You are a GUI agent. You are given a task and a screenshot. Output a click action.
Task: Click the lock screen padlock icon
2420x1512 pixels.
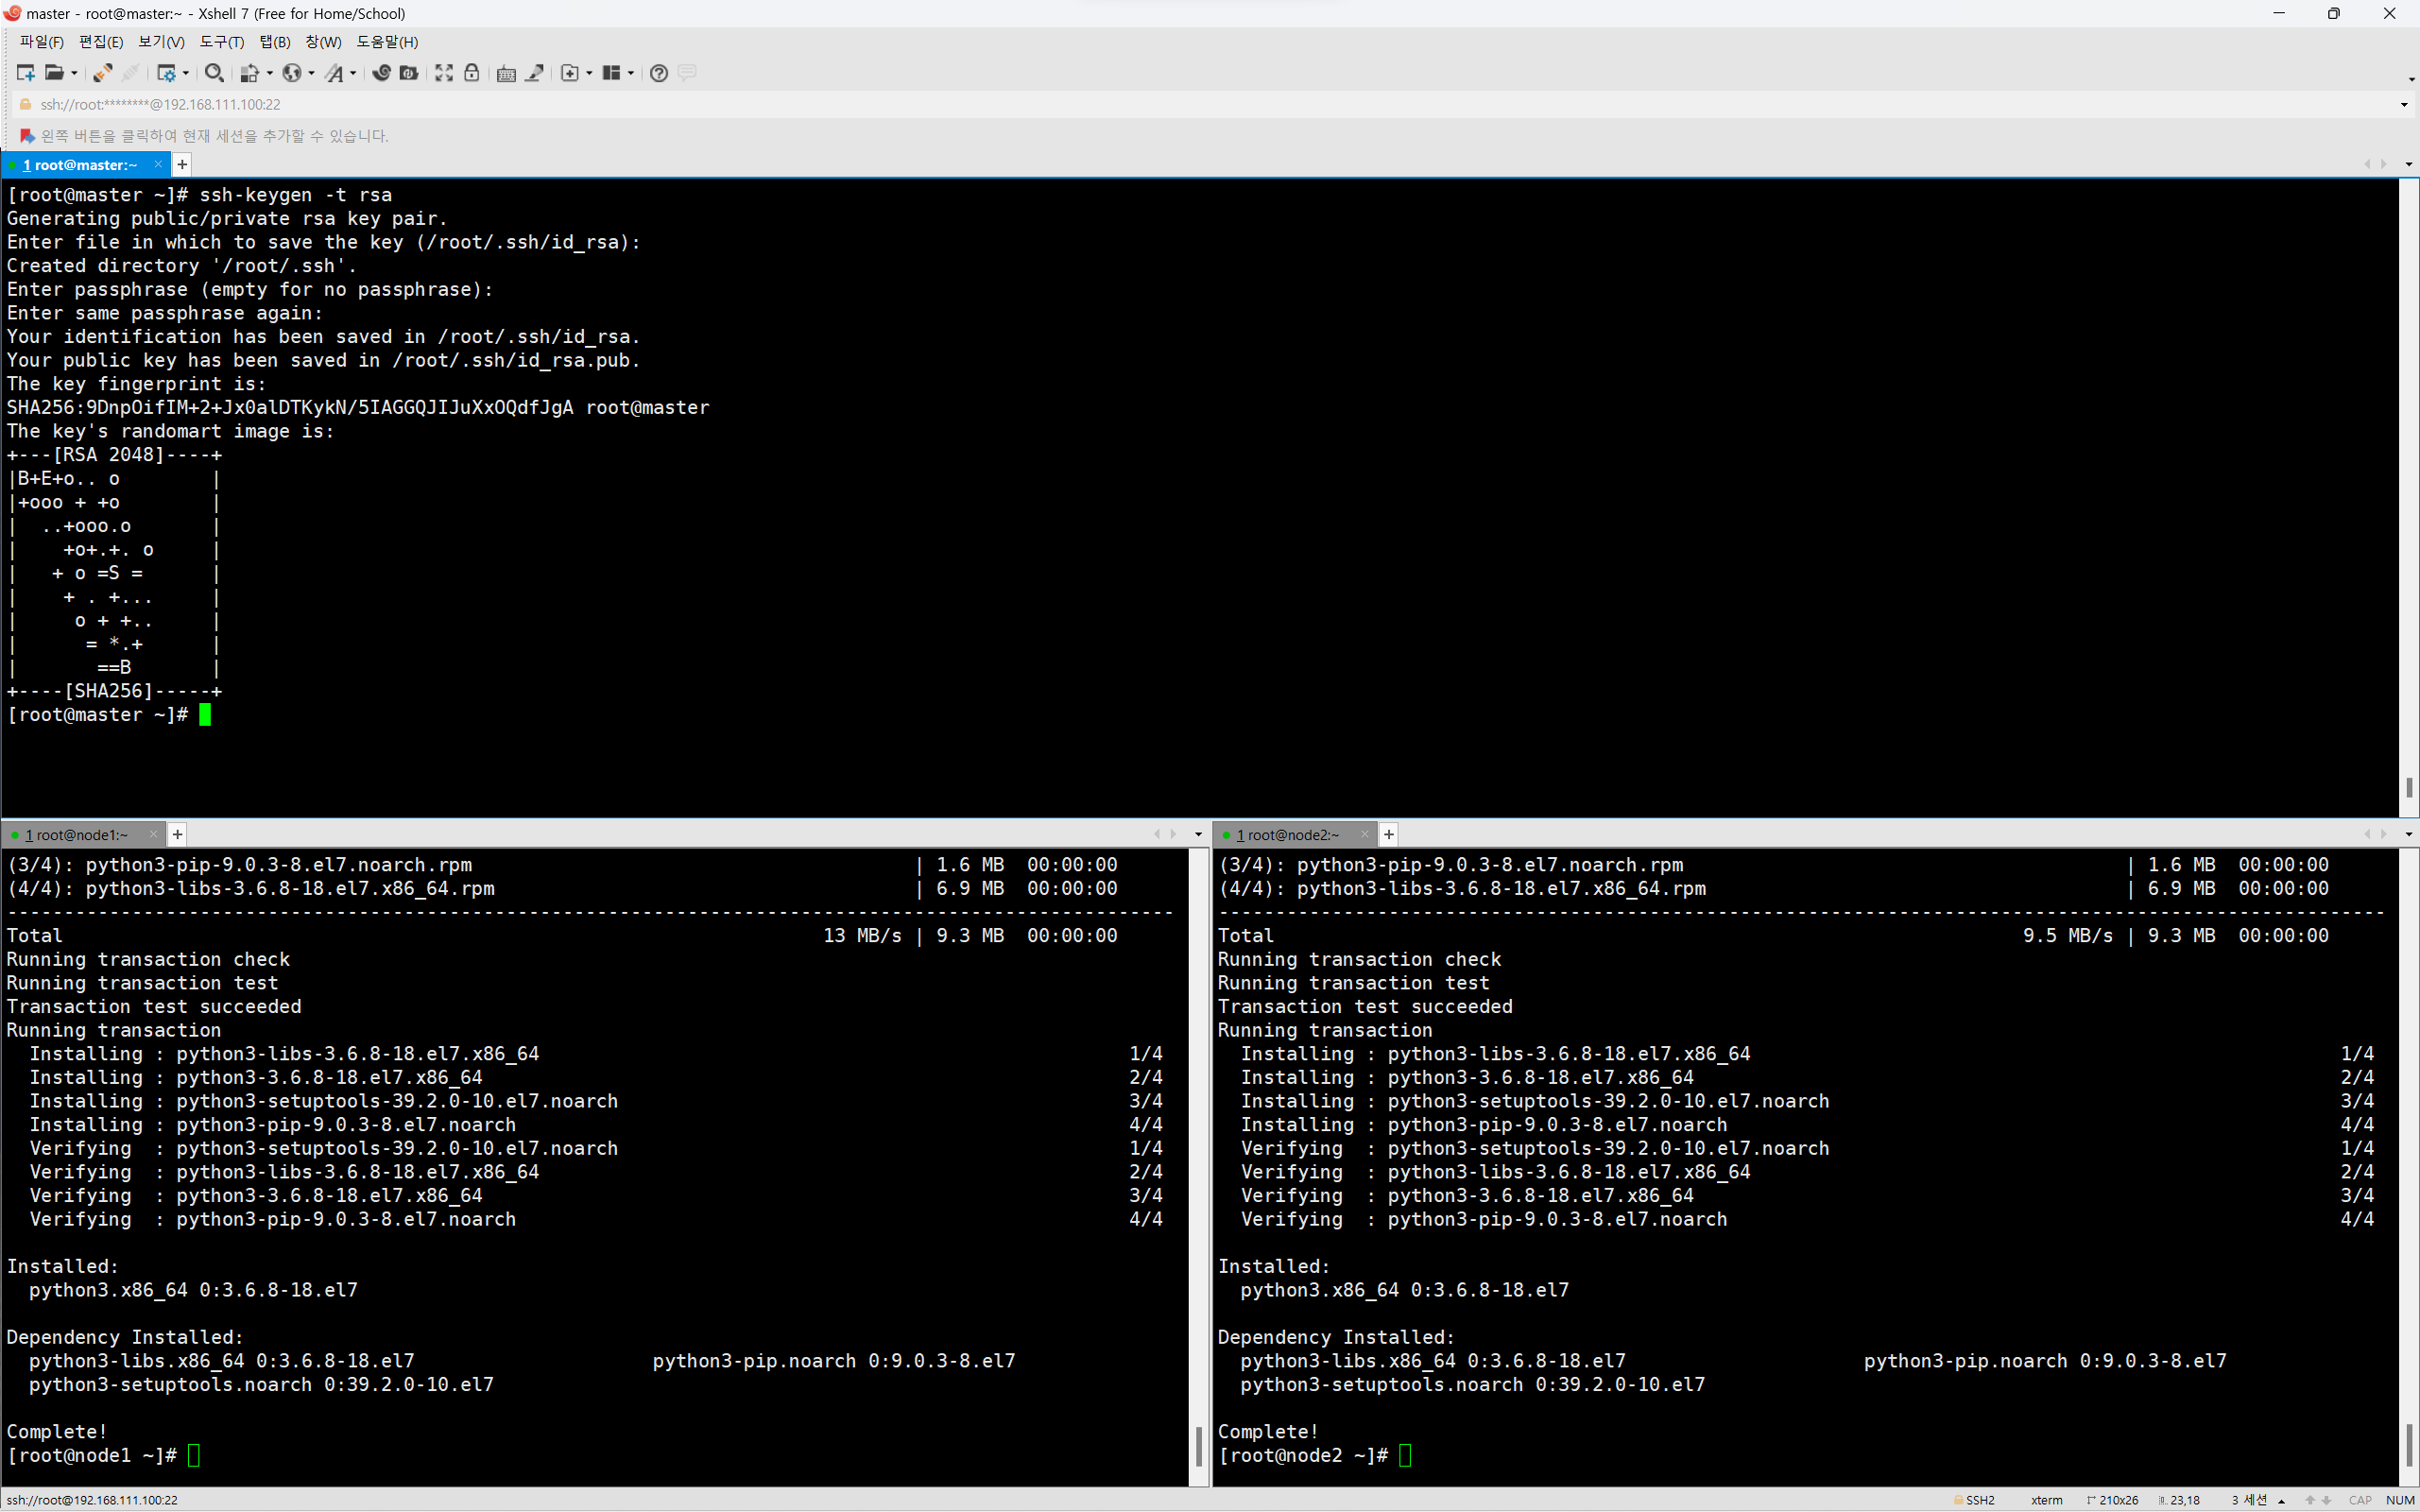472,73
